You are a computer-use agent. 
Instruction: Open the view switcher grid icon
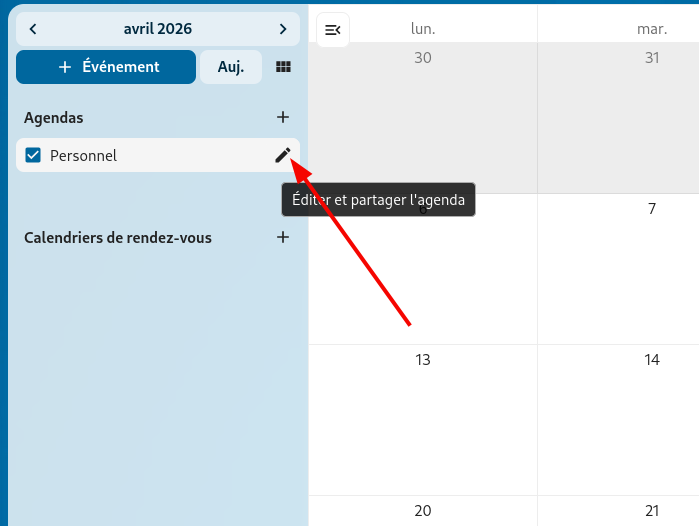[283, 67]
